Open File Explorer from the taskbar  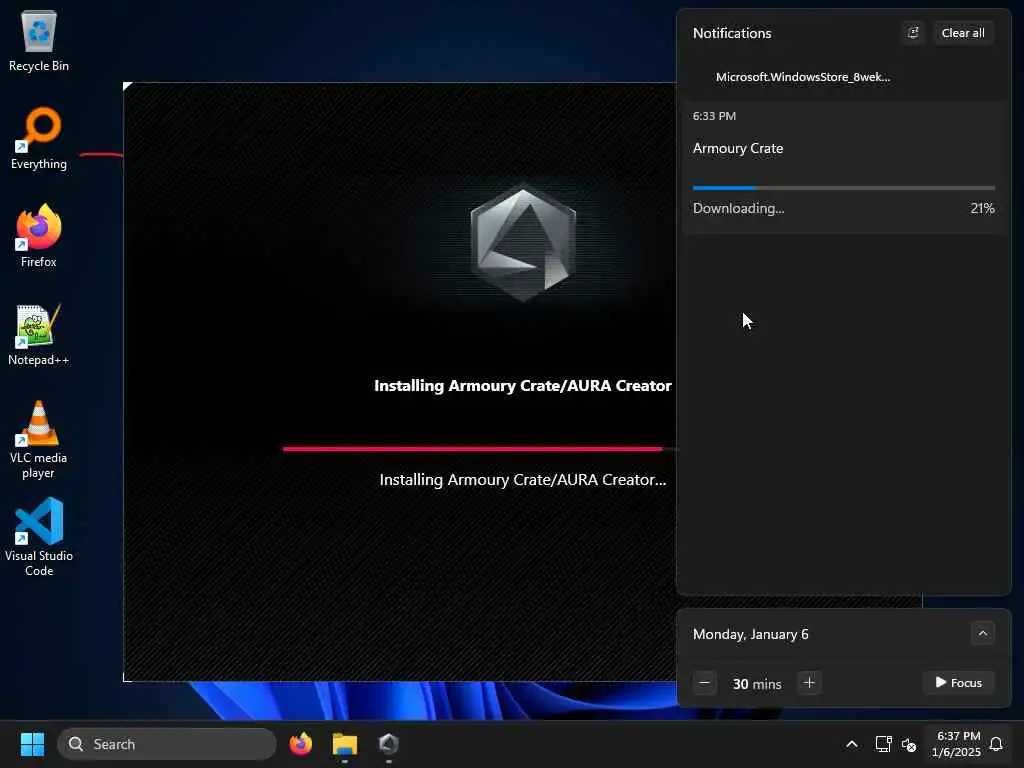click(345, 744)
